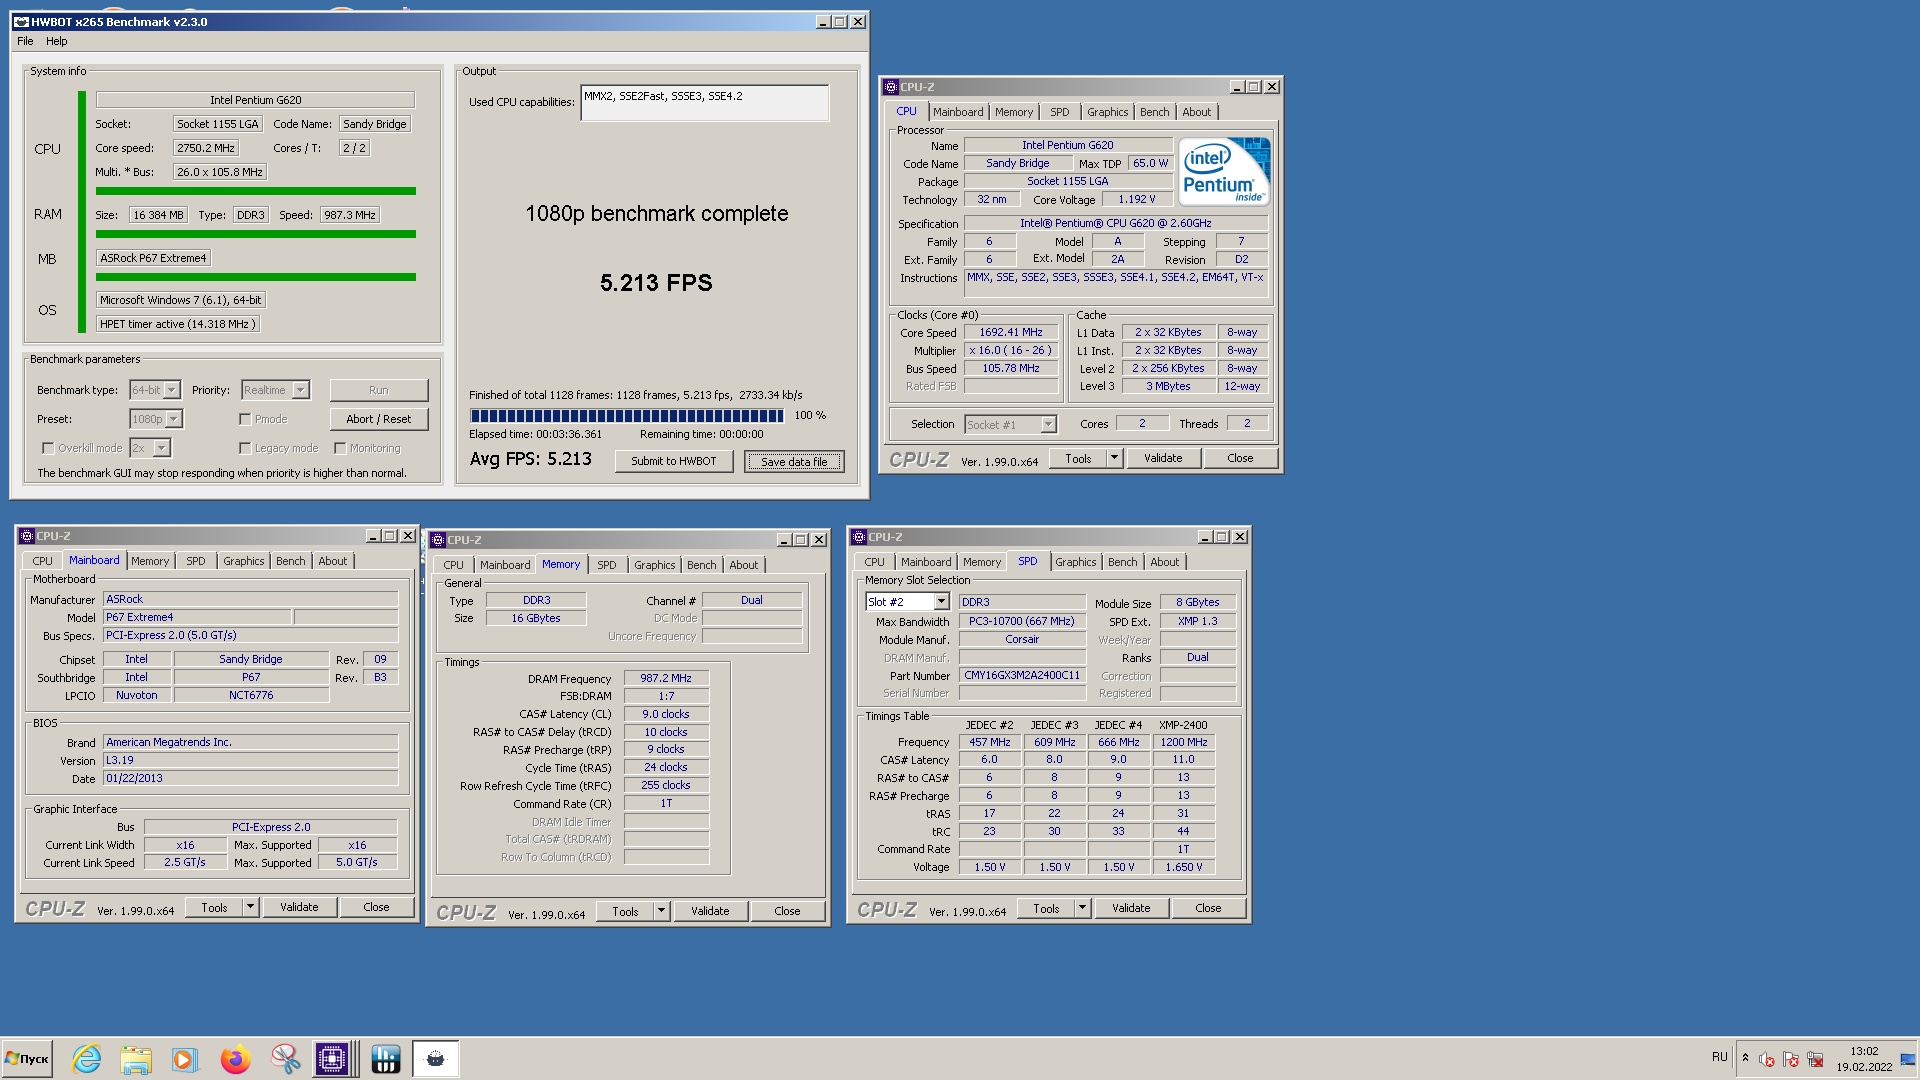Screen dimensions: 1920x1080
Task: Expand Tools arrow in CPU-Z Memory window
Action: [661, 911]
